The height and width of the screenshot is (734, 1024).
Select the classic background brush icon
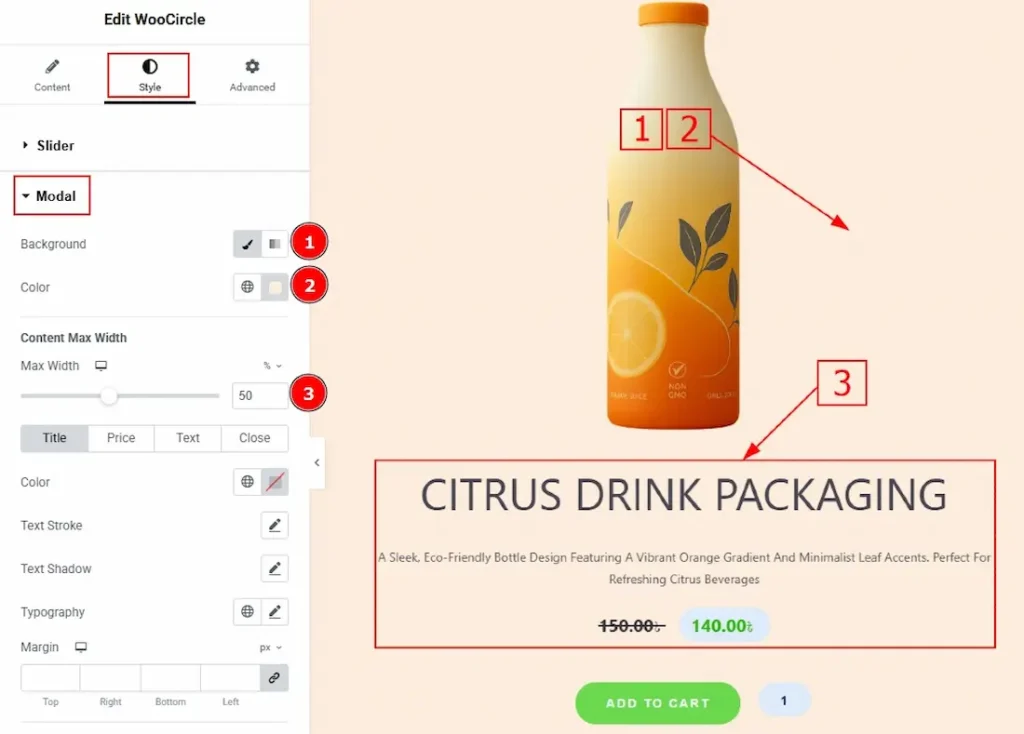tap(247, 244)
